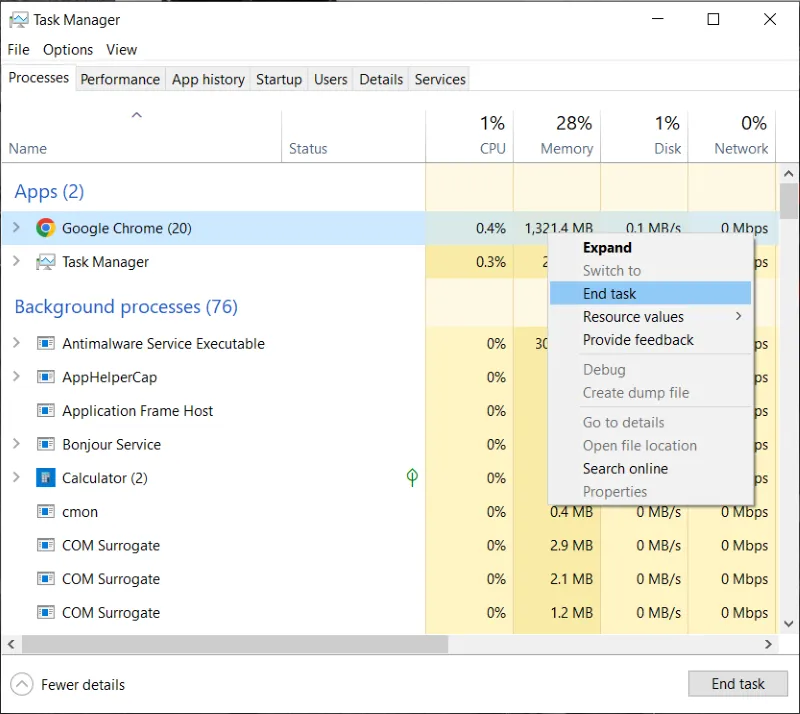
Task: Click the AppHelperCap process icon
Action: point(45,377)
